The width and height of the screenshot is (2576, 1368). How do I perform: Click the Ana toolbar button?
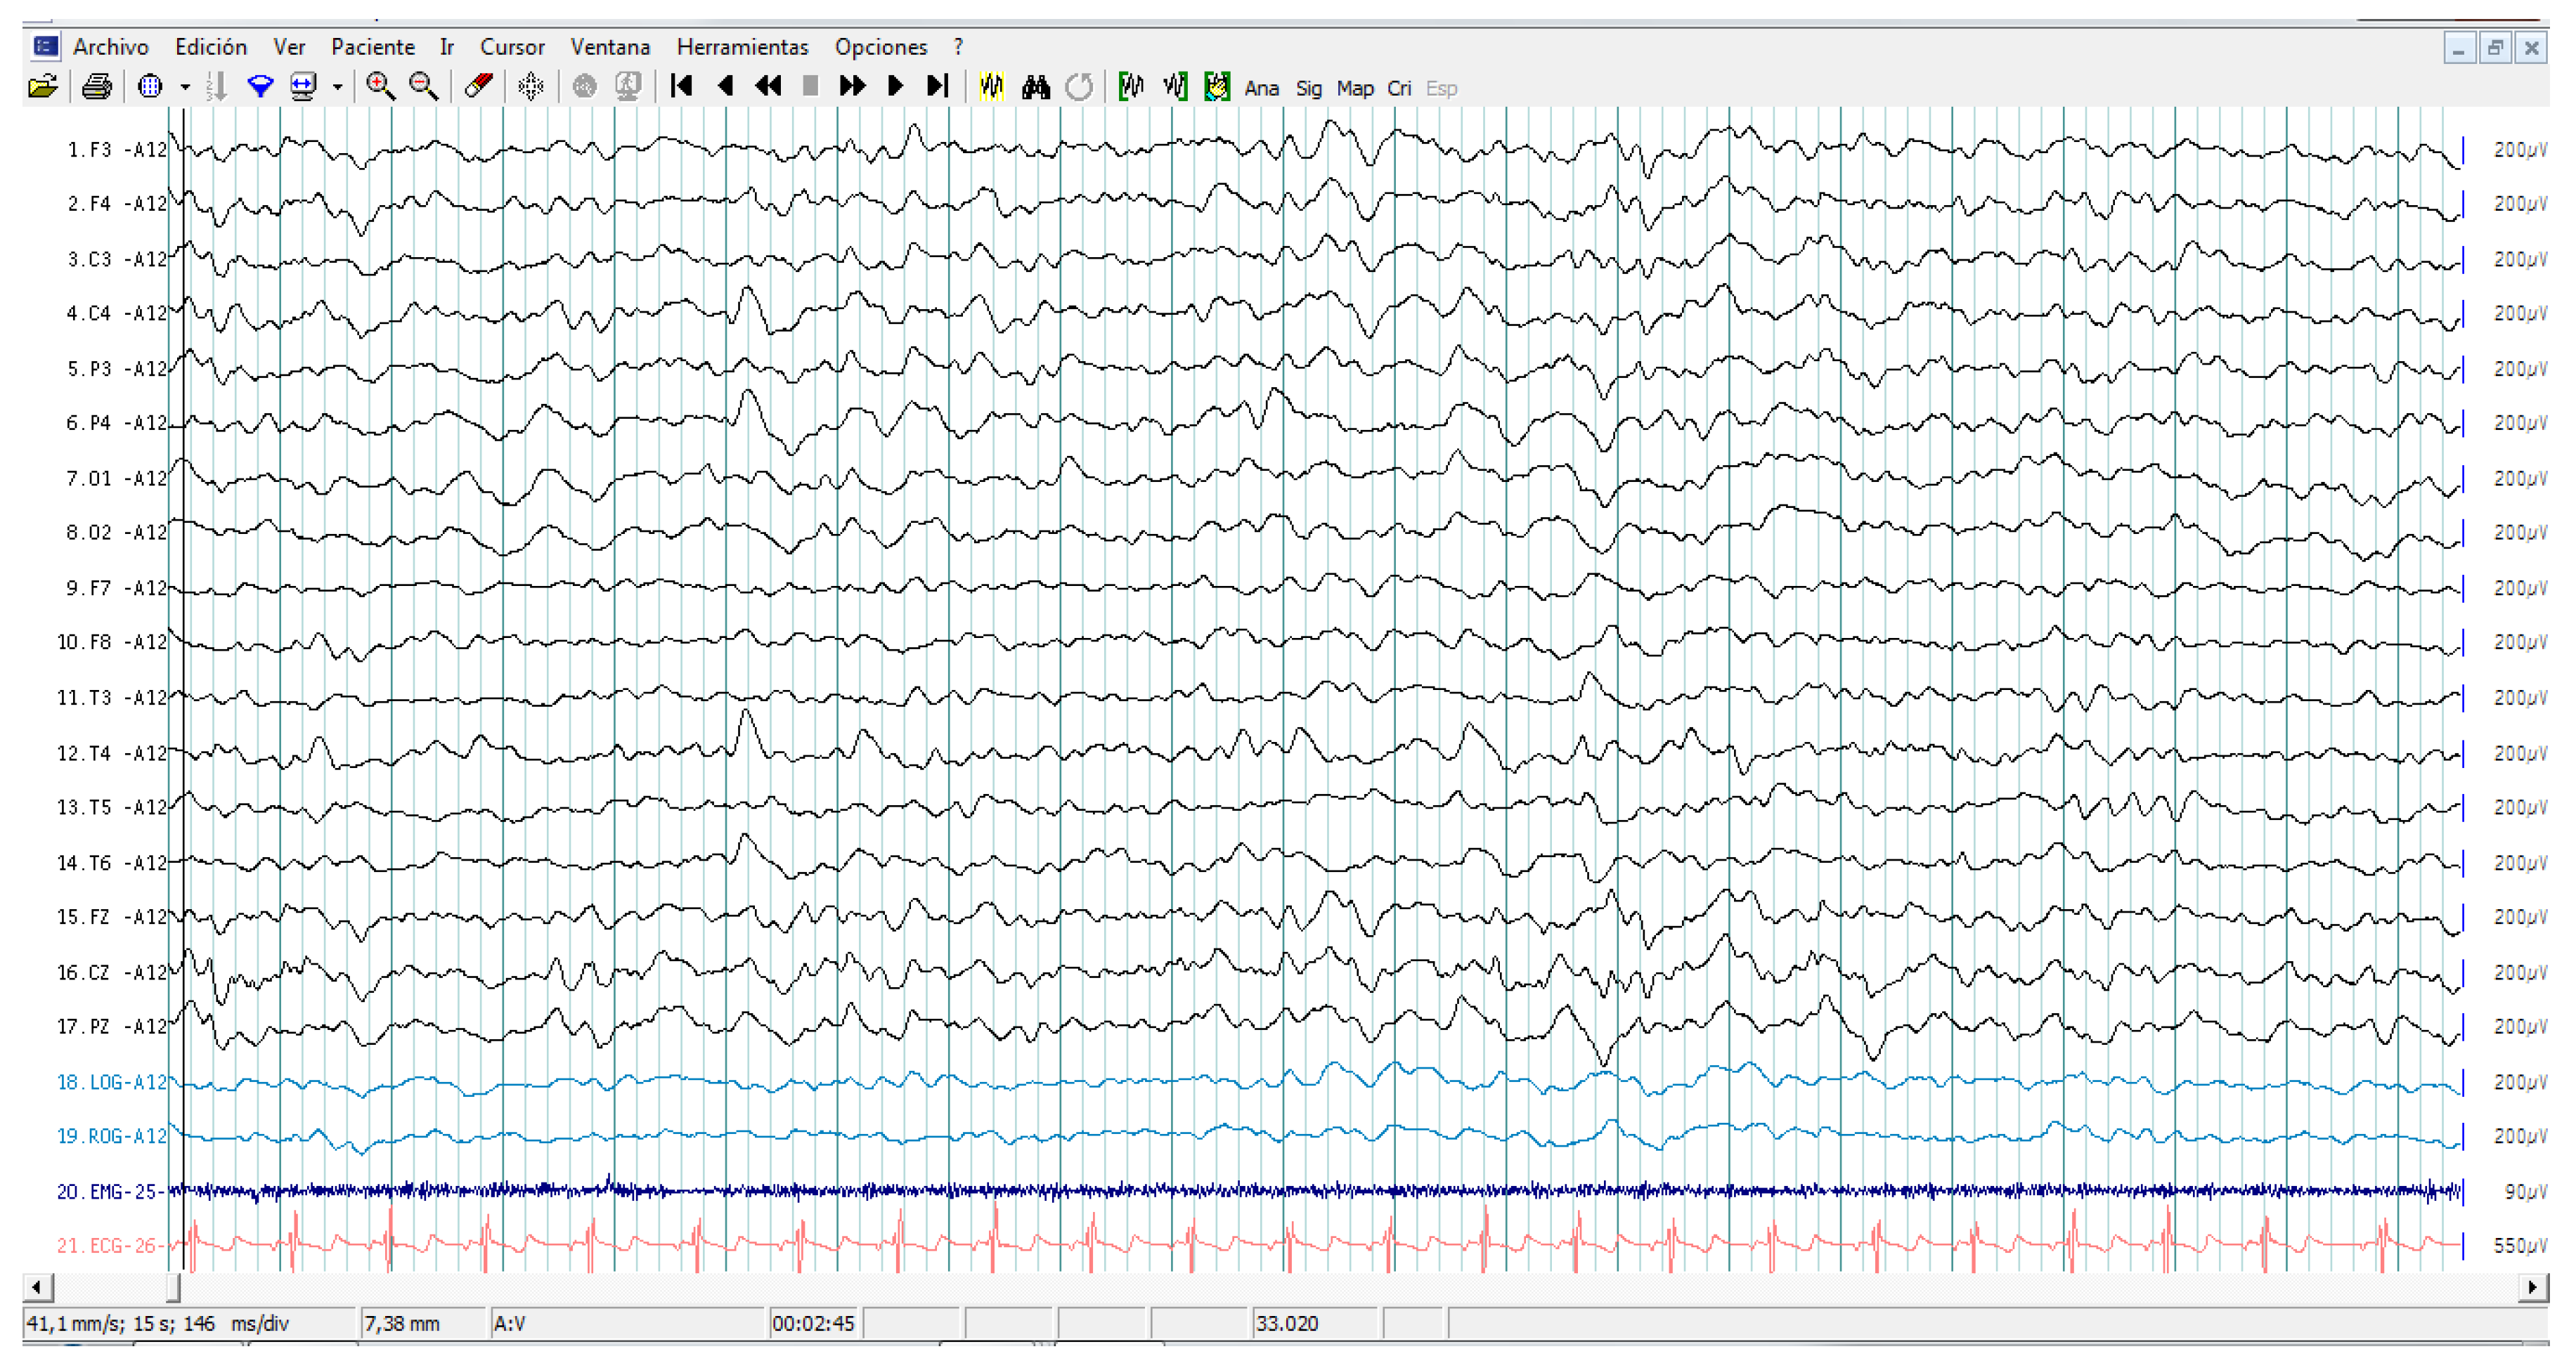(1261, 89)
